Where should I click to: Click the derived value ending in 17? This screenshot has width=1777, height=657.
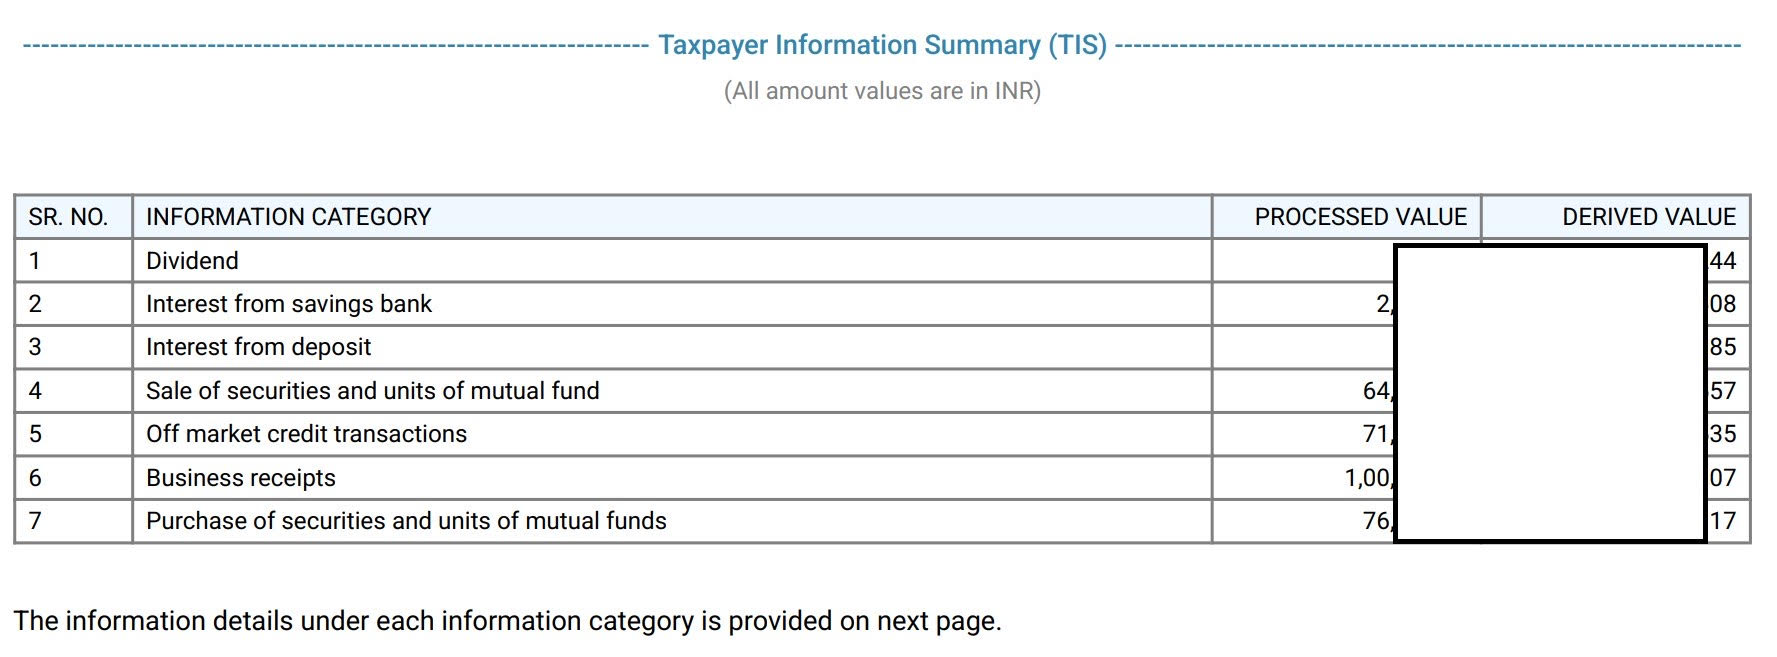[x=1723, y=521]
